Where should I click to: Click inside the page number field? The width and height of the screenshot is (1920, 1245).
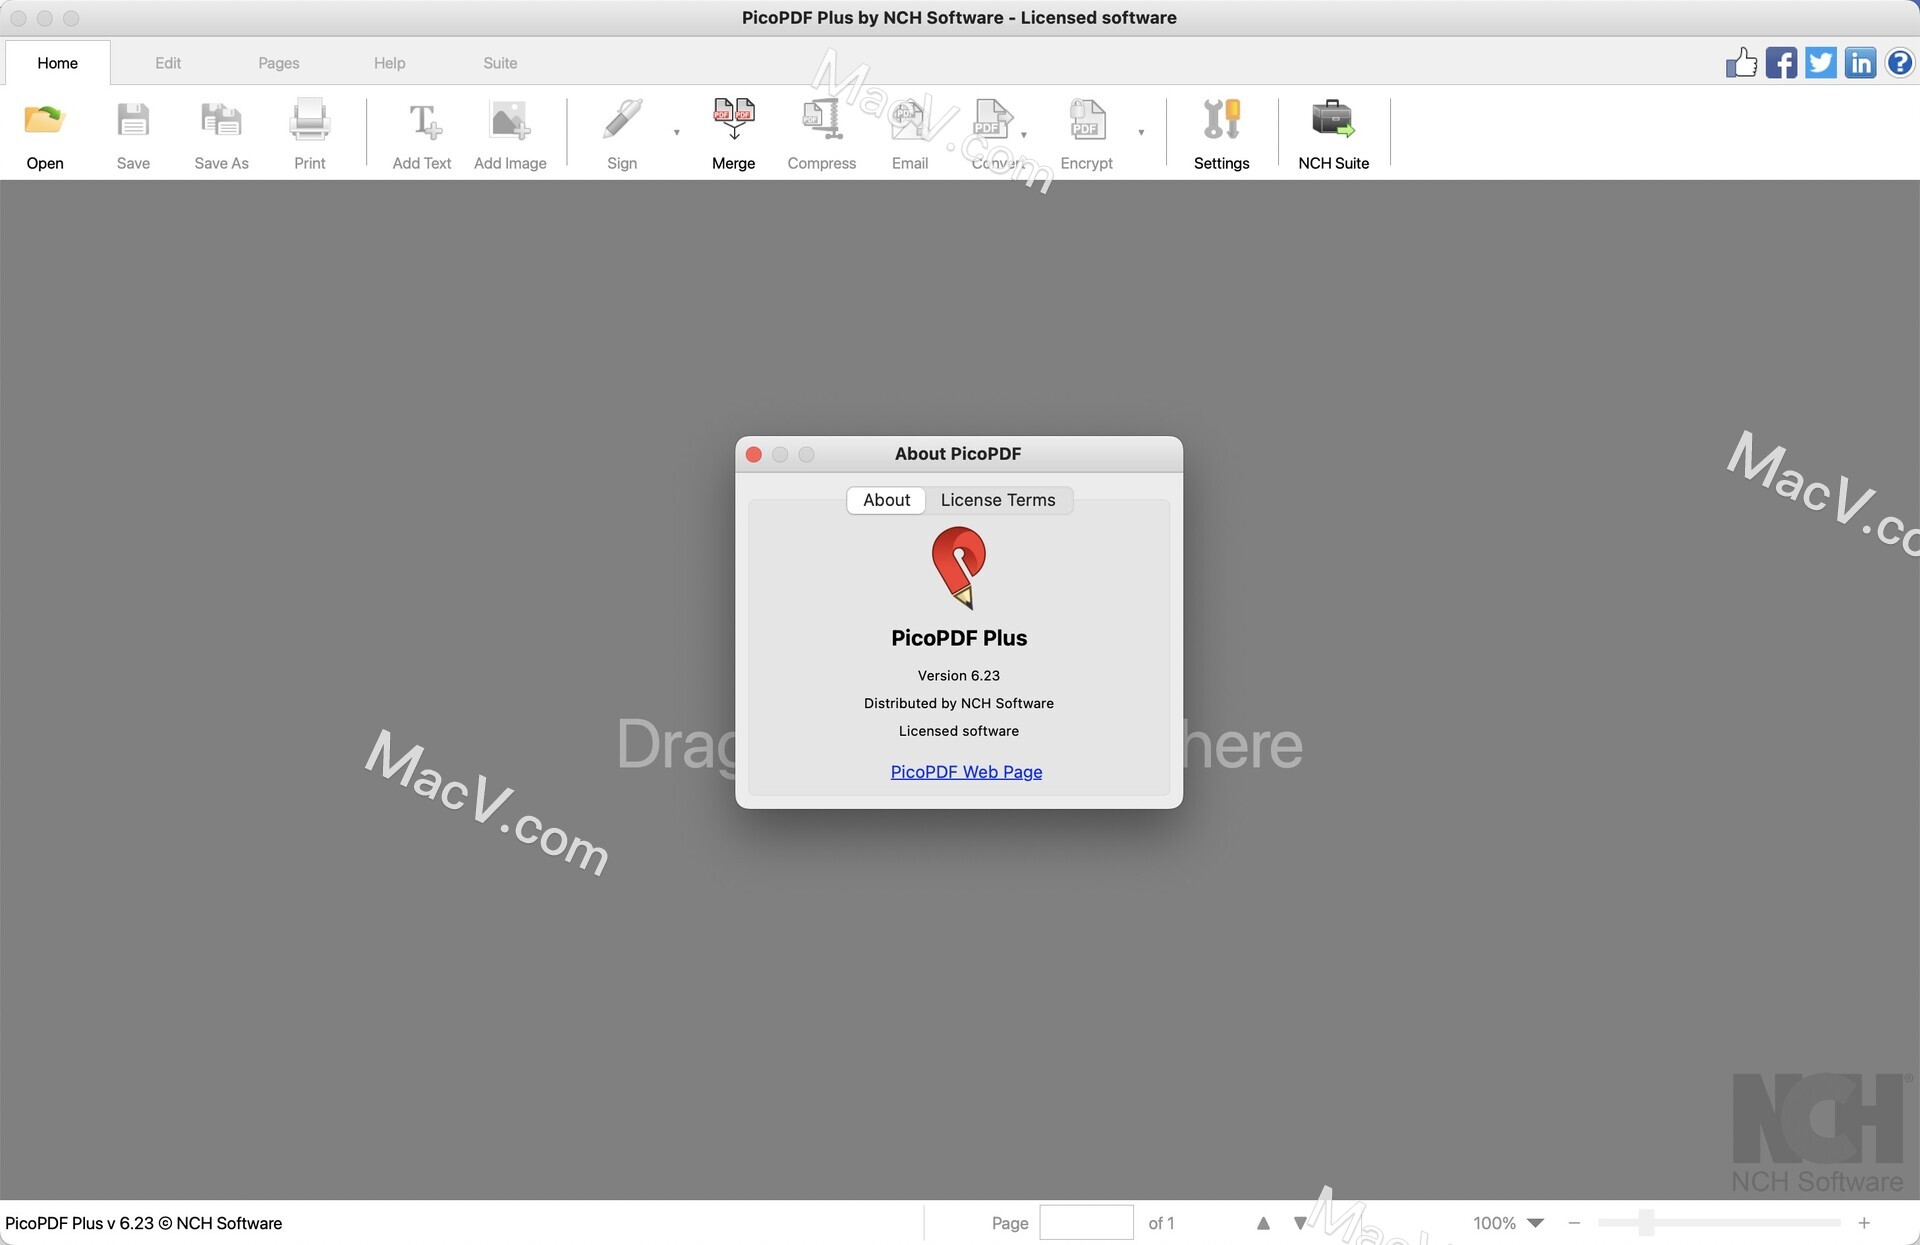1087,1222
